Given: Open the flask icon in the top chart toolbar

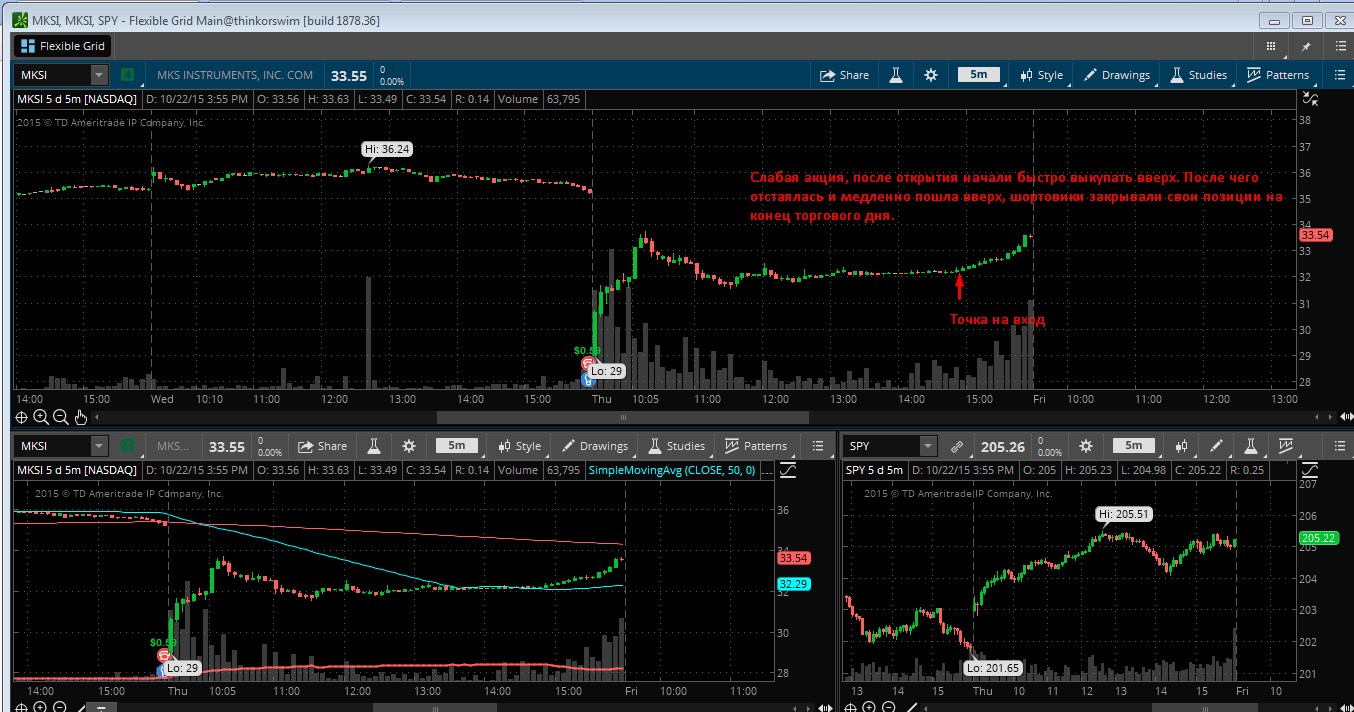Looking at the screenshot, I should click(896, 75).
